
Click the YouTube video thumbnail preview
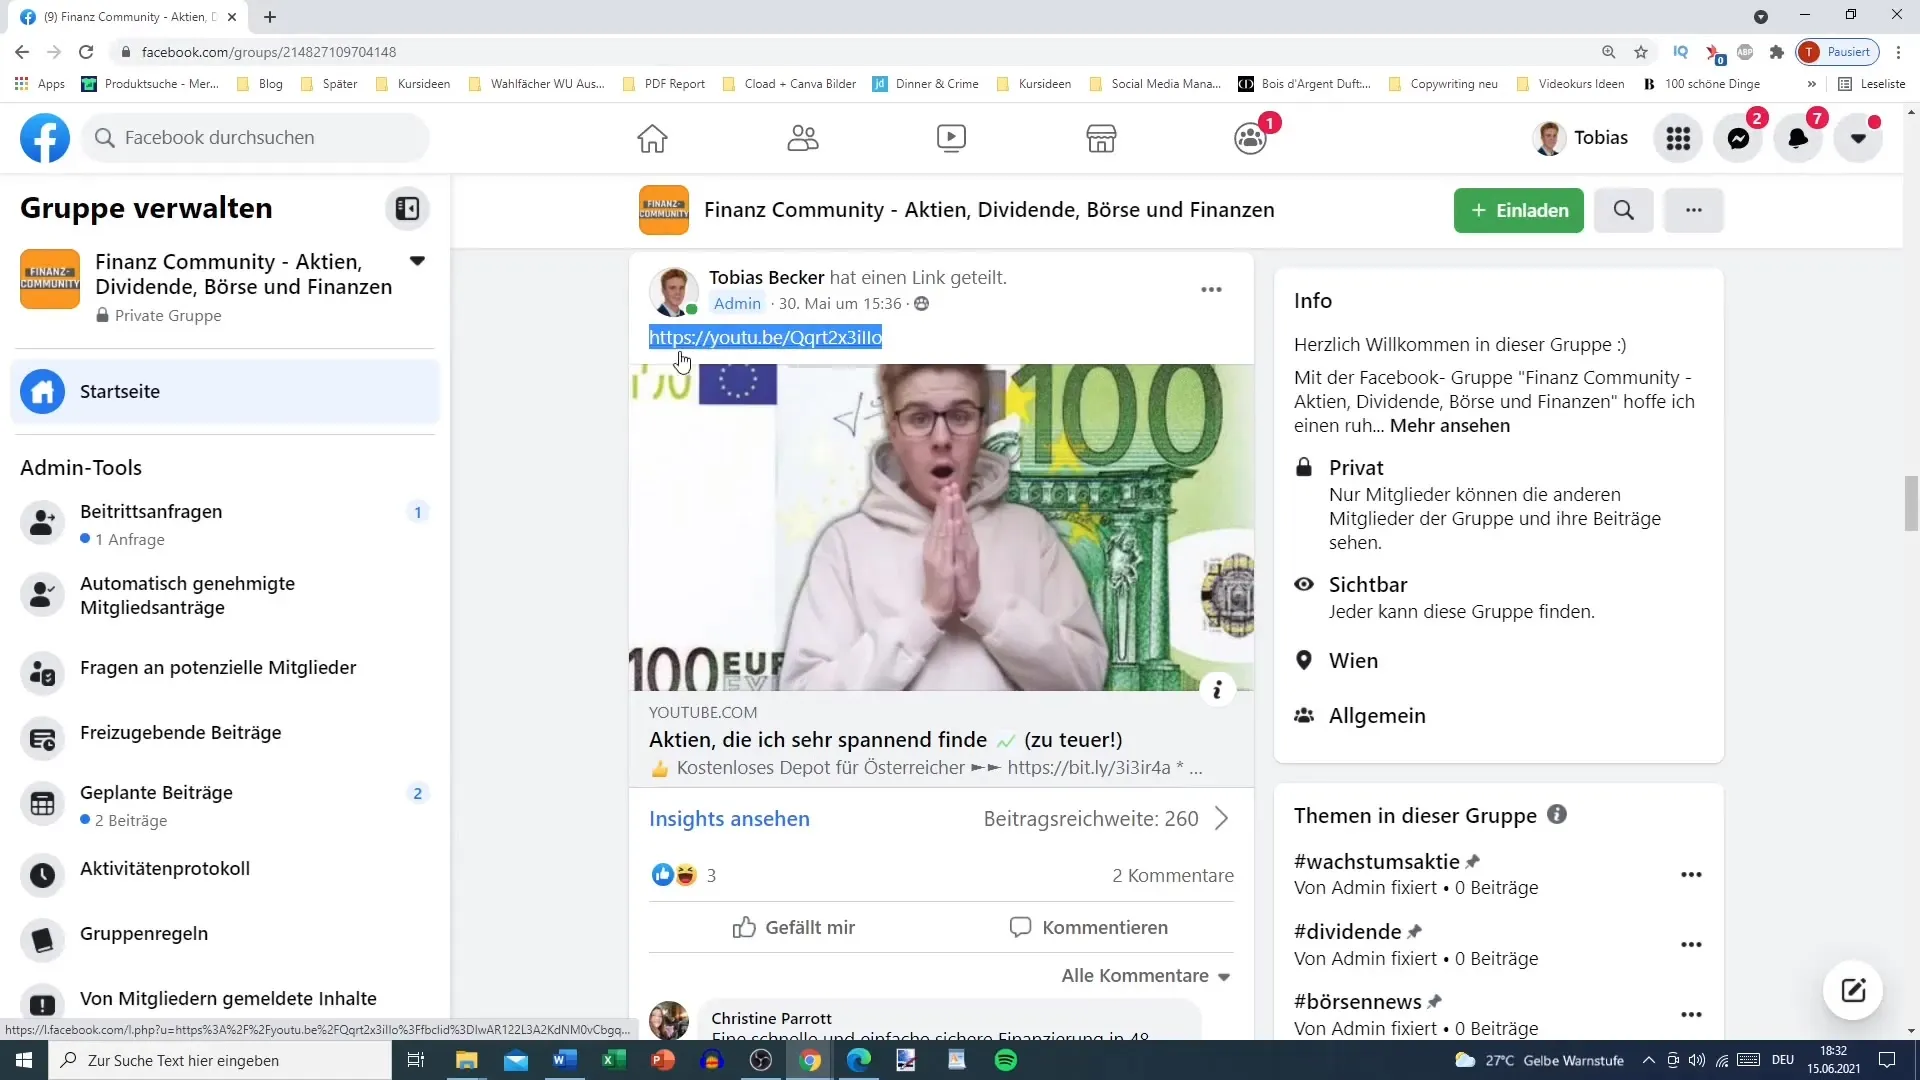941,527
